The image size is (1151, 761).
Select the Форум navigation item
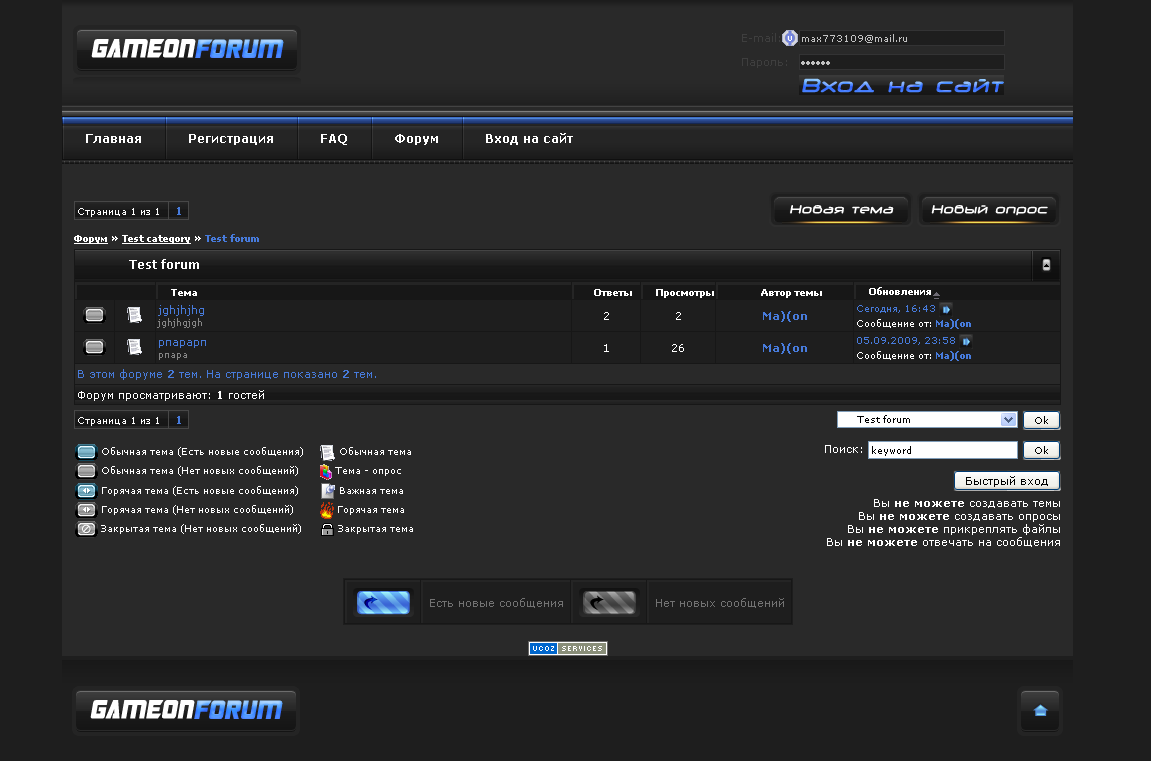[x=416, y=139]
